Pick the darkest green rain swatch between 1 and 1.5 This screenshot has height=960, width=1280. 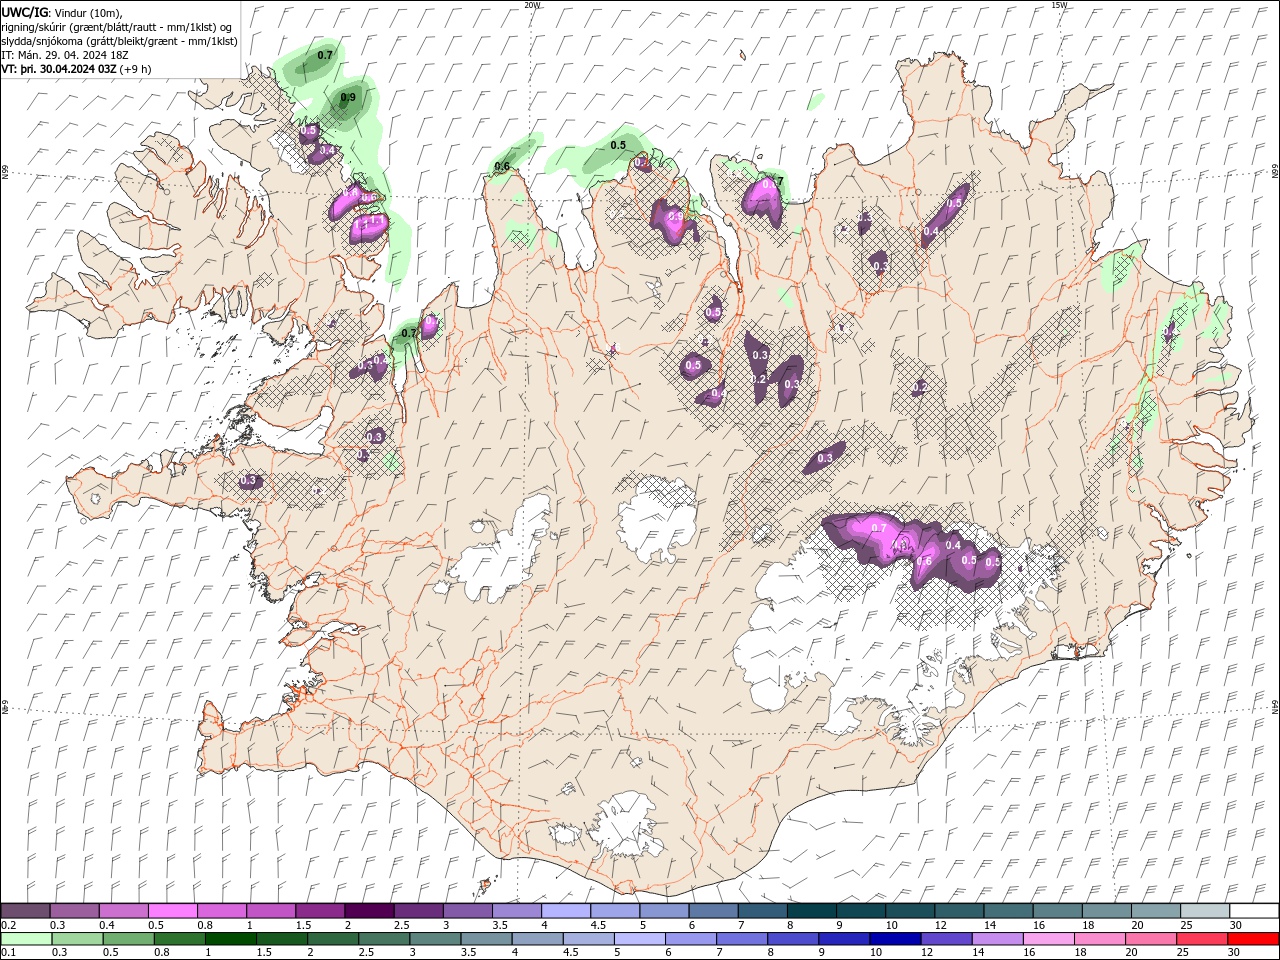pyautogui.click(x=230, y=939)
